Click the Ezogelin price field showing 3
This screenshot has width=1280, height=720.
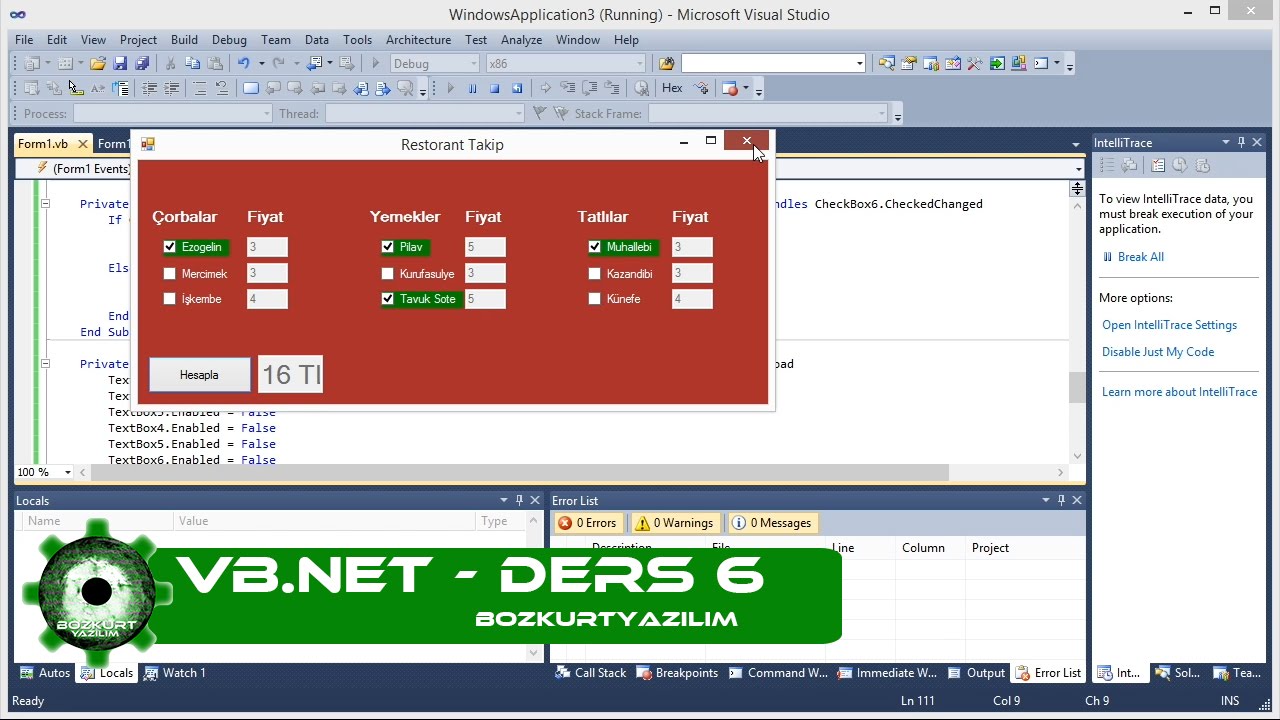pos(267,247)
